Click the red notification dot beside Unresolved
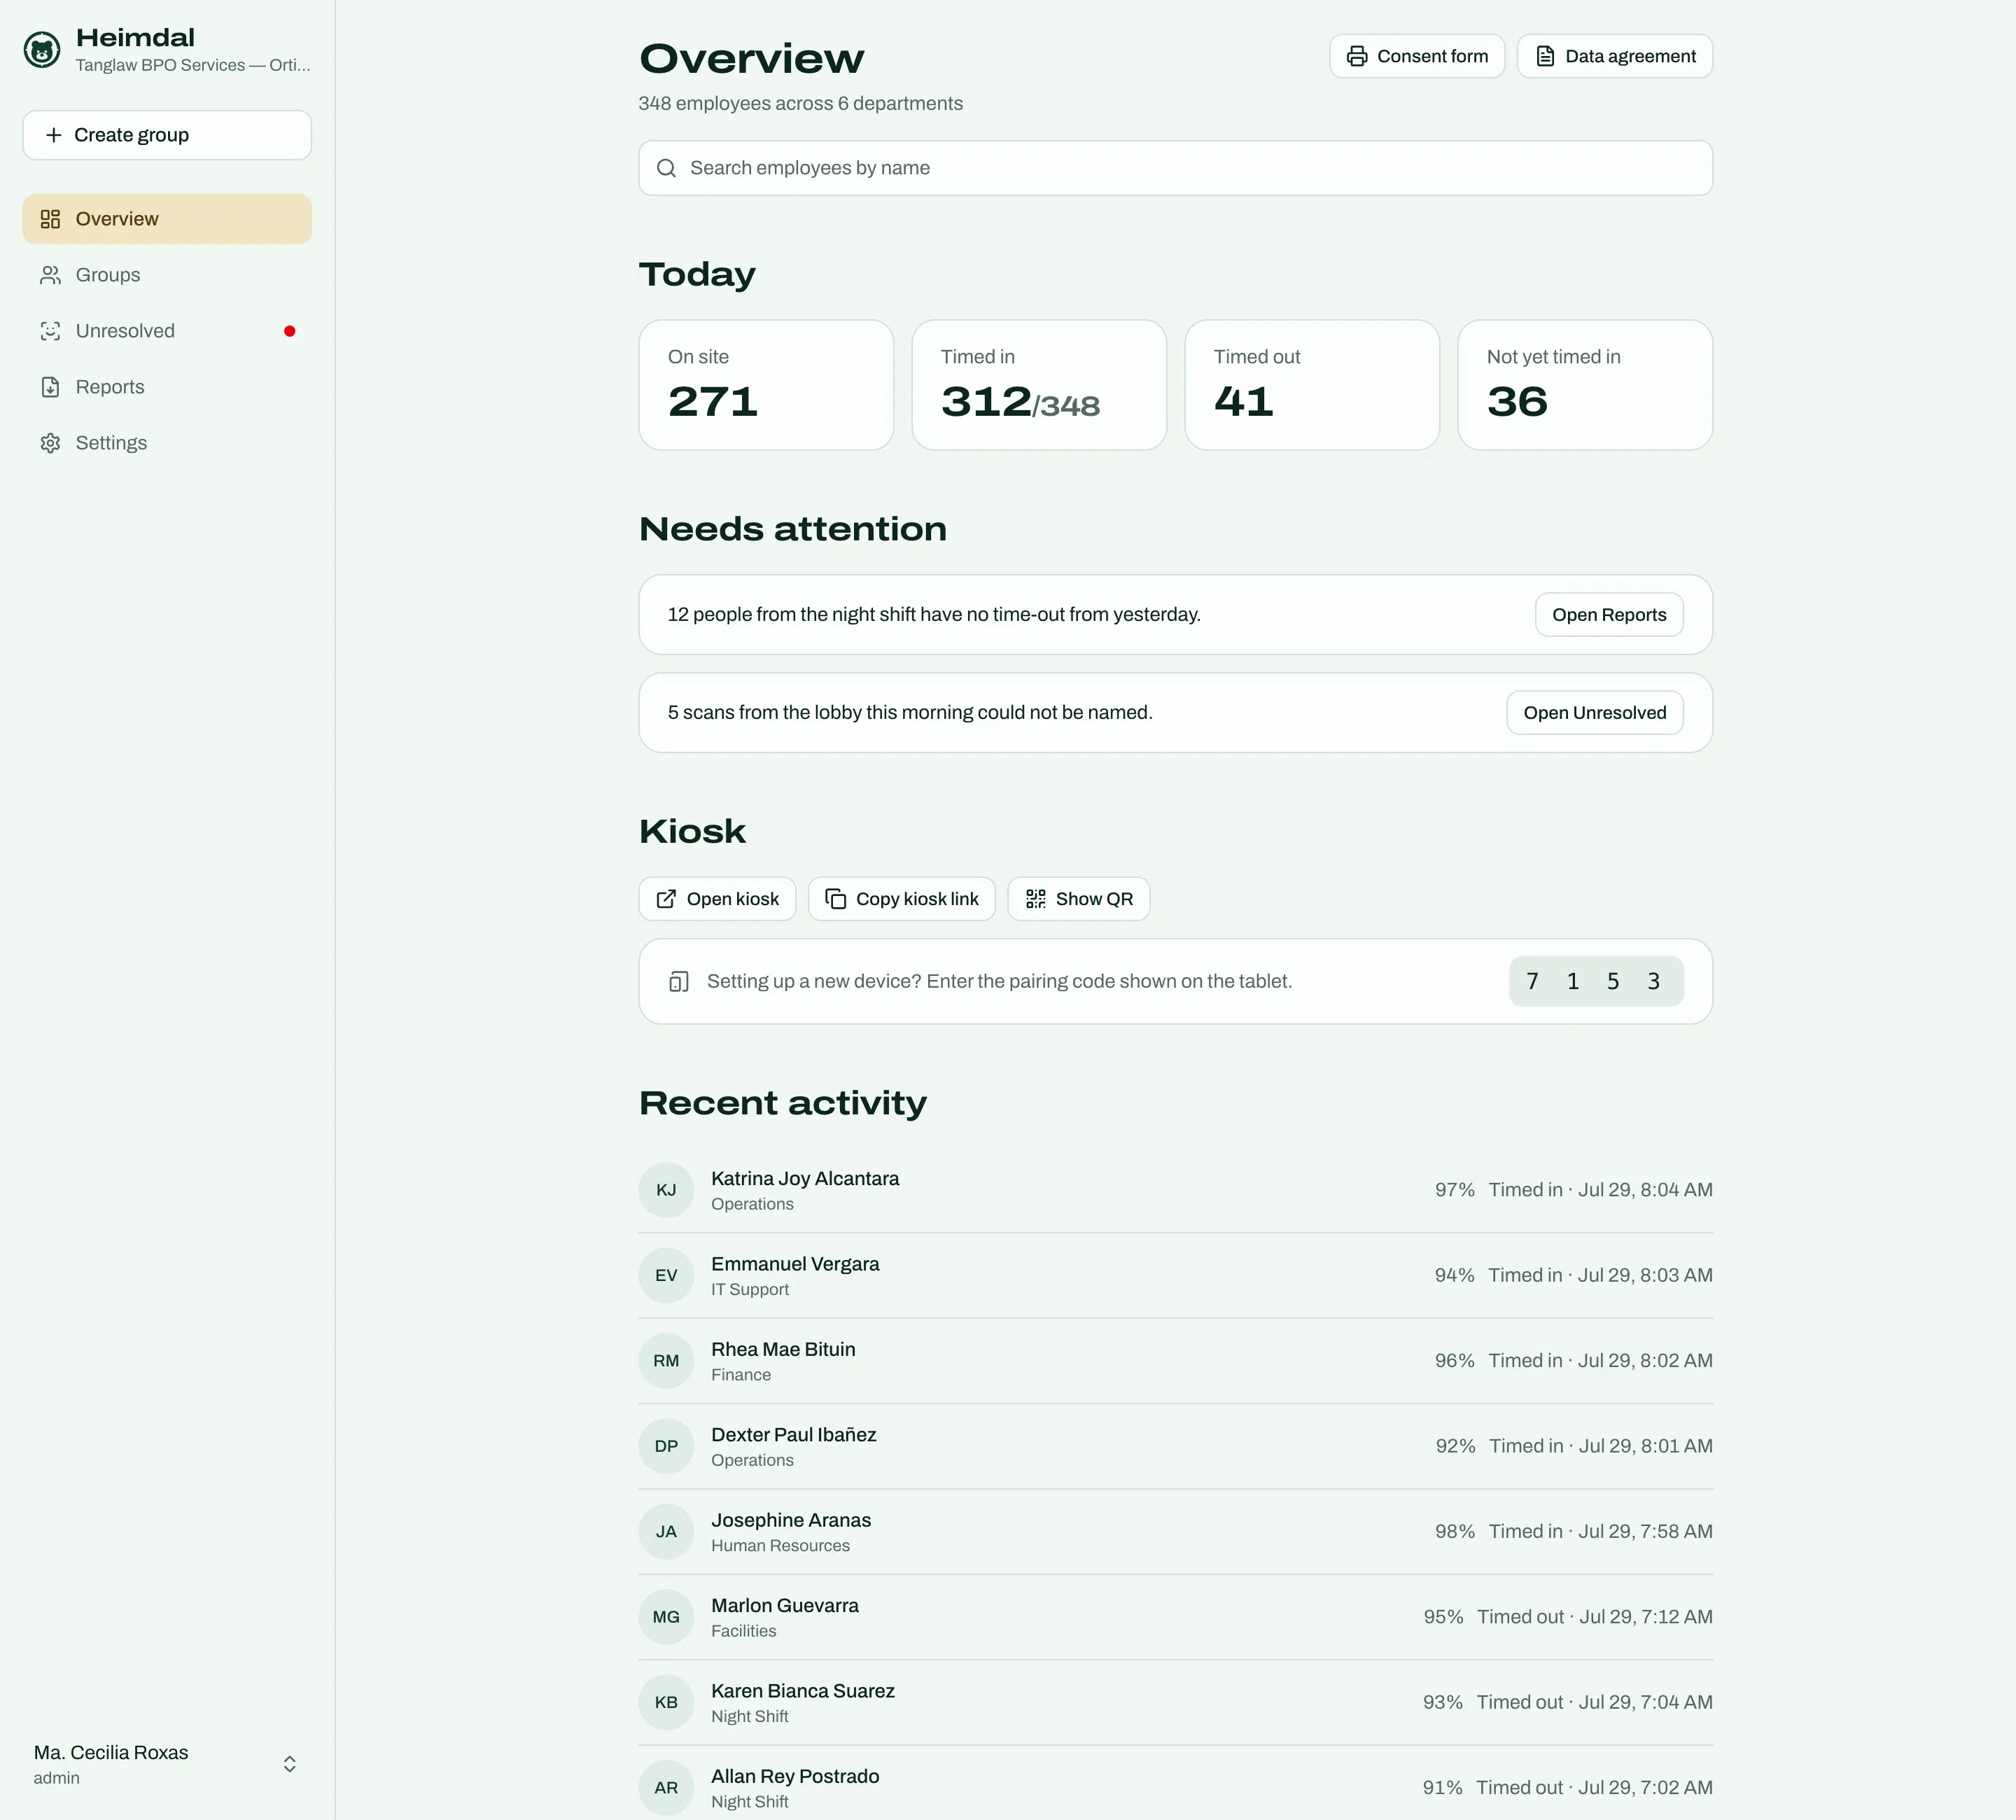 290,331
